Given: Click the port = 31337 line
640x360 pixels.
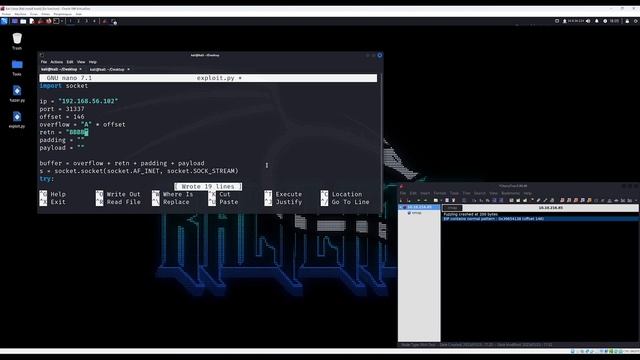Looking at the screenshot, I should [x=62, y=109].
